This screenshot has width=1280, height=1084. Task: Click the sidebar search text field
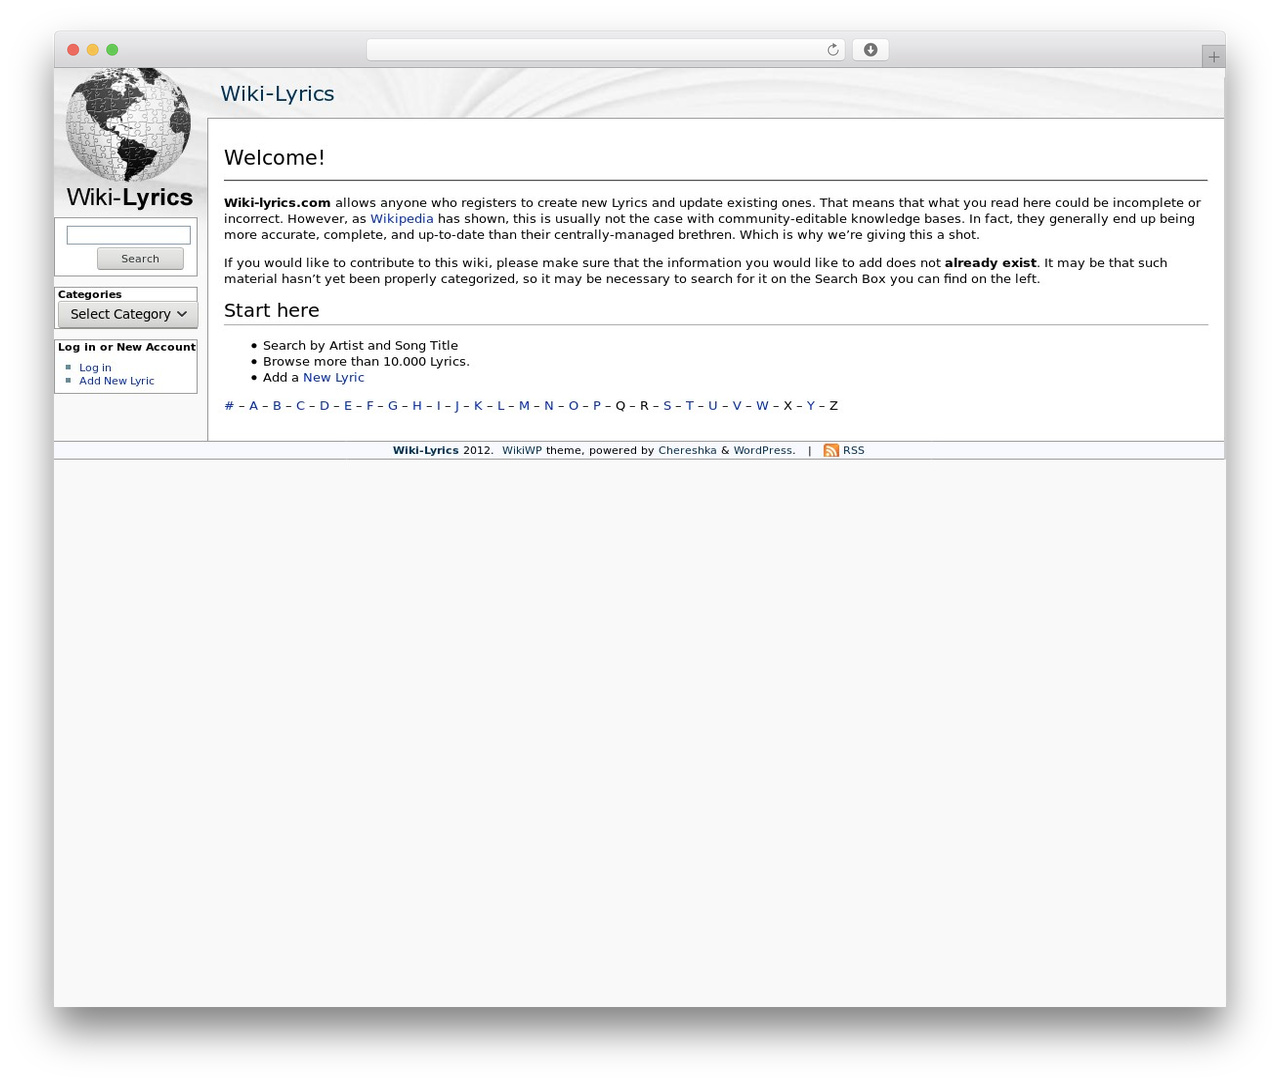(128, 235)
